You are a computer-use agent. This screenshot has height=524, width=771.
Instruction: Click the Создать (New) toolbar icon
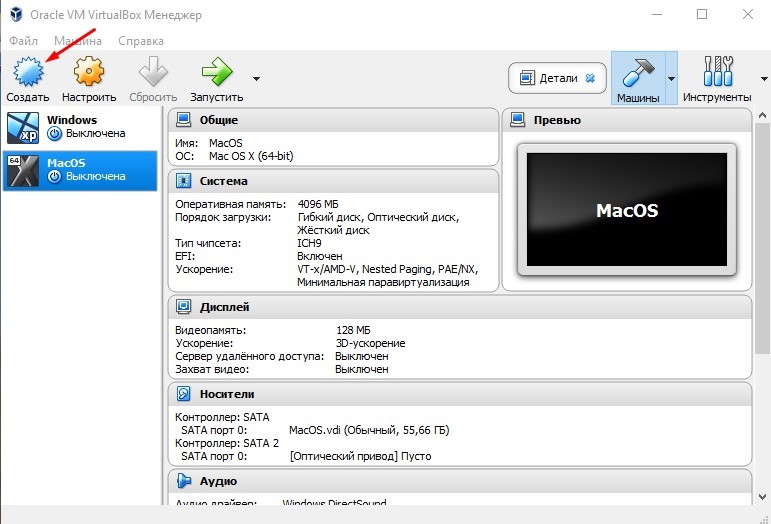coord(27,73)
